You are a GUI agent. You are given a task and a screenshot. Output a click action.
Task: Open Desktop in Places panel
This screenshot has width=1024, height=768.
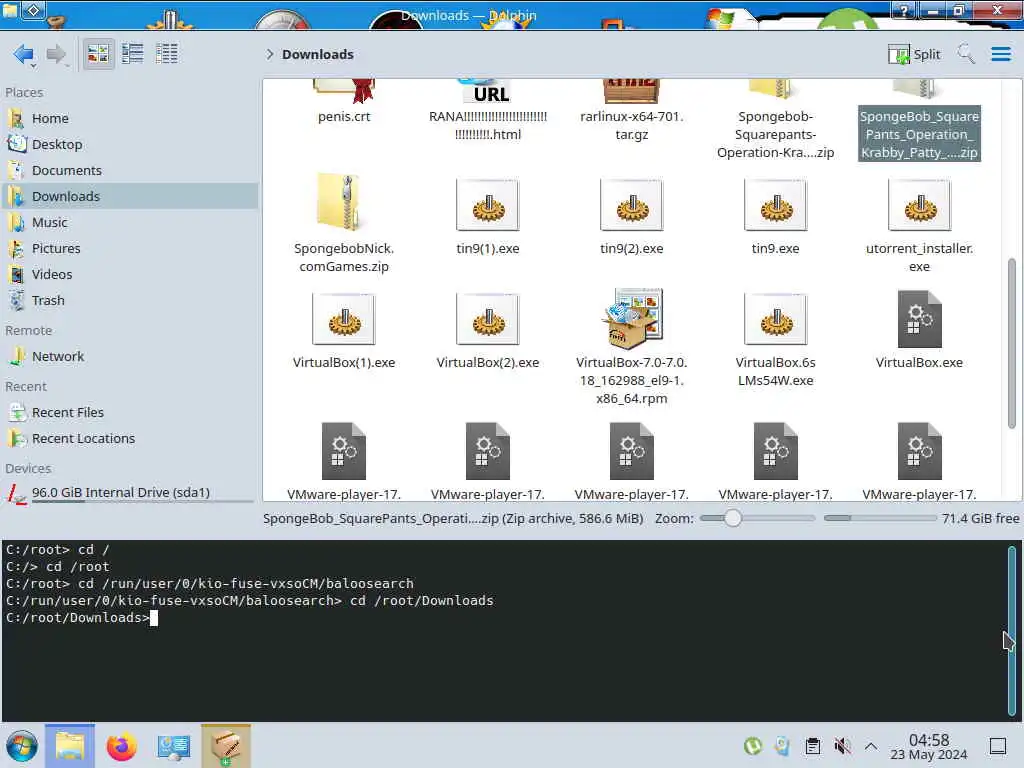(x=129, y=144)
